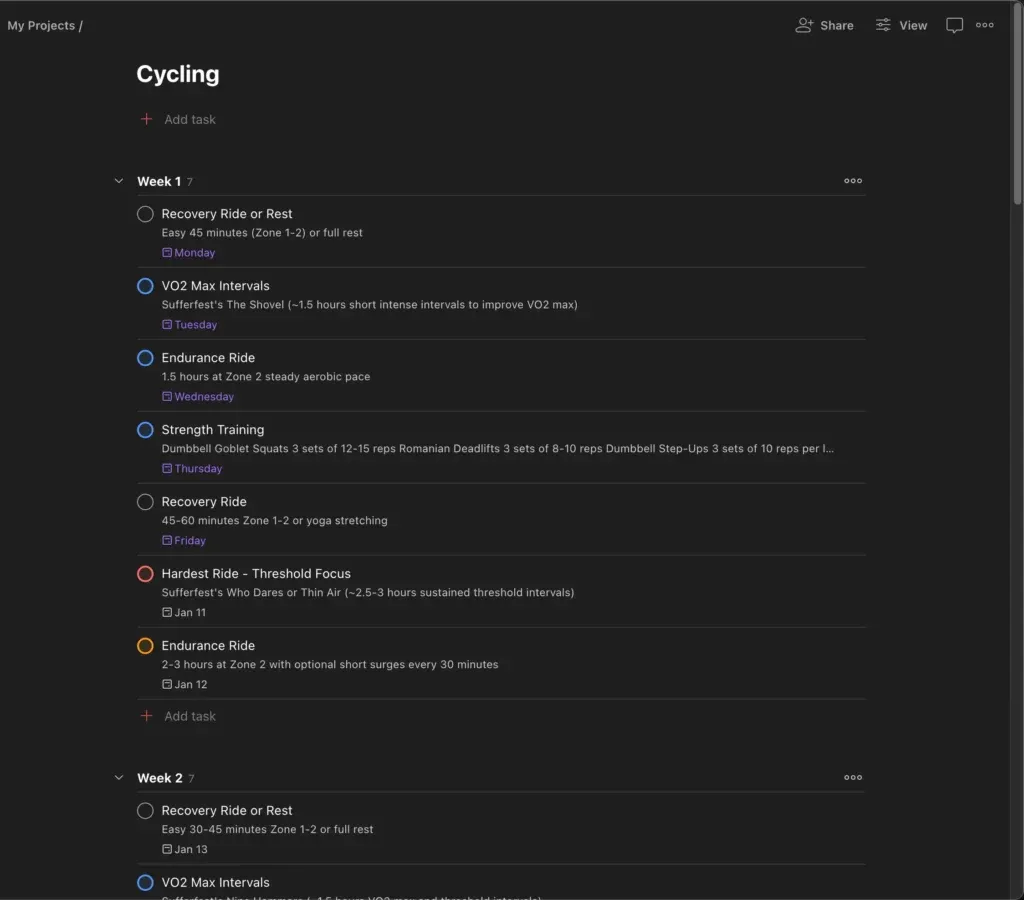The height and width of the screenshot is (900, 1024).
Task: Collapse the Week 2 section
Action: click(118, 777)
